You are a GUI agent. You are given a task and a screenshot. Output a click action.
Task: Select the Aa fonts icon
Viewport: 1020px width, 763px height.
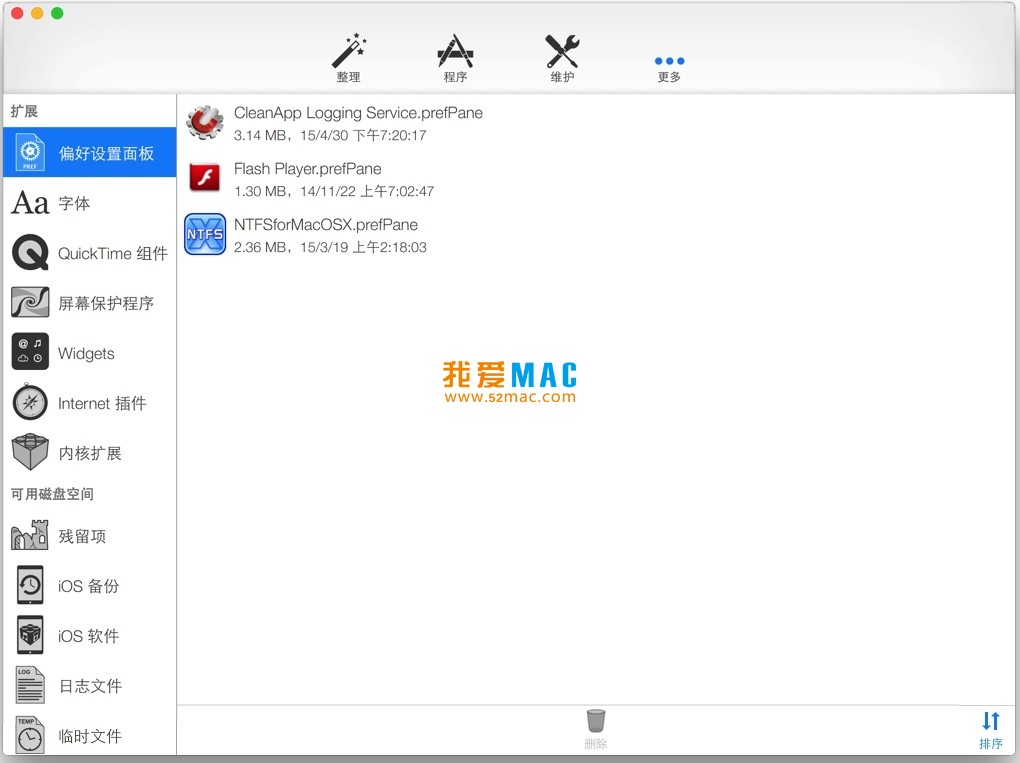[x=30, y=203]
